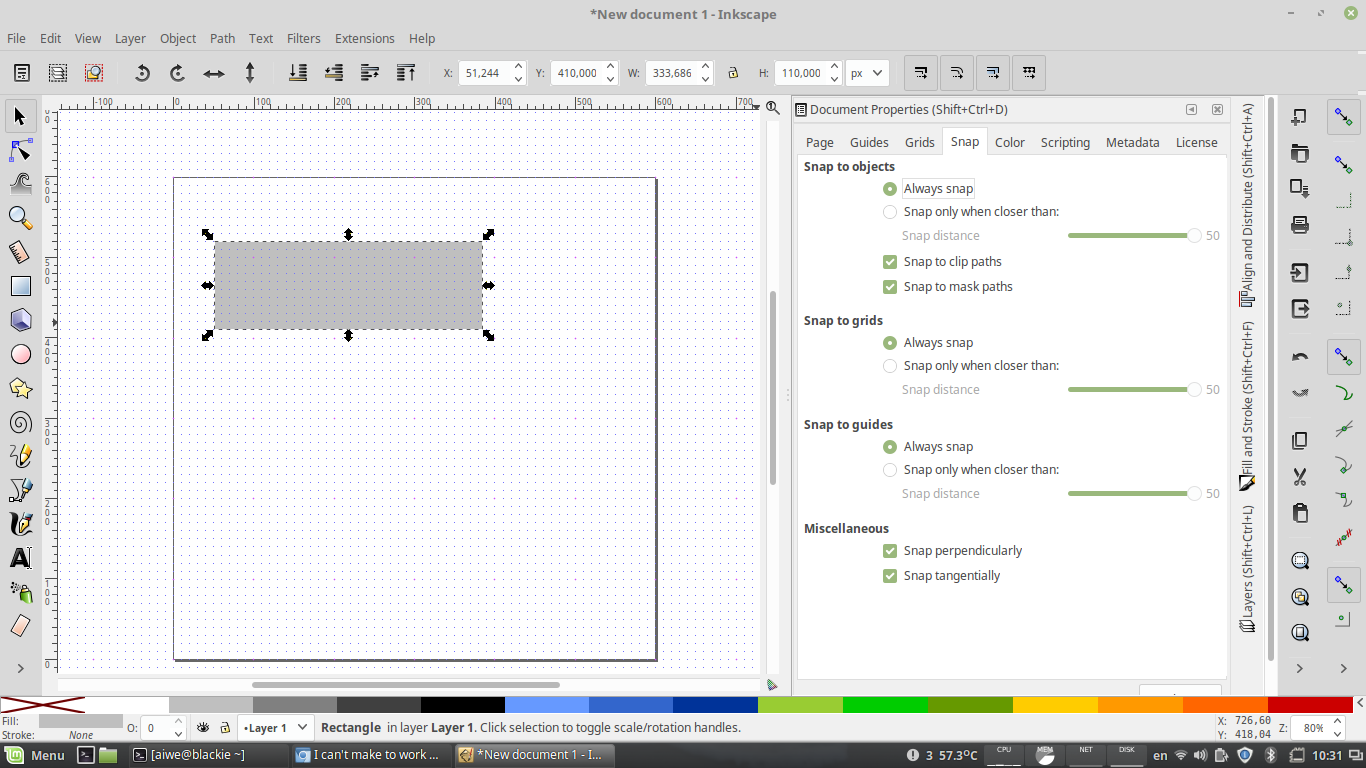
Task: Choose the Zoom magnifier tool
Action: pos(20,218)
